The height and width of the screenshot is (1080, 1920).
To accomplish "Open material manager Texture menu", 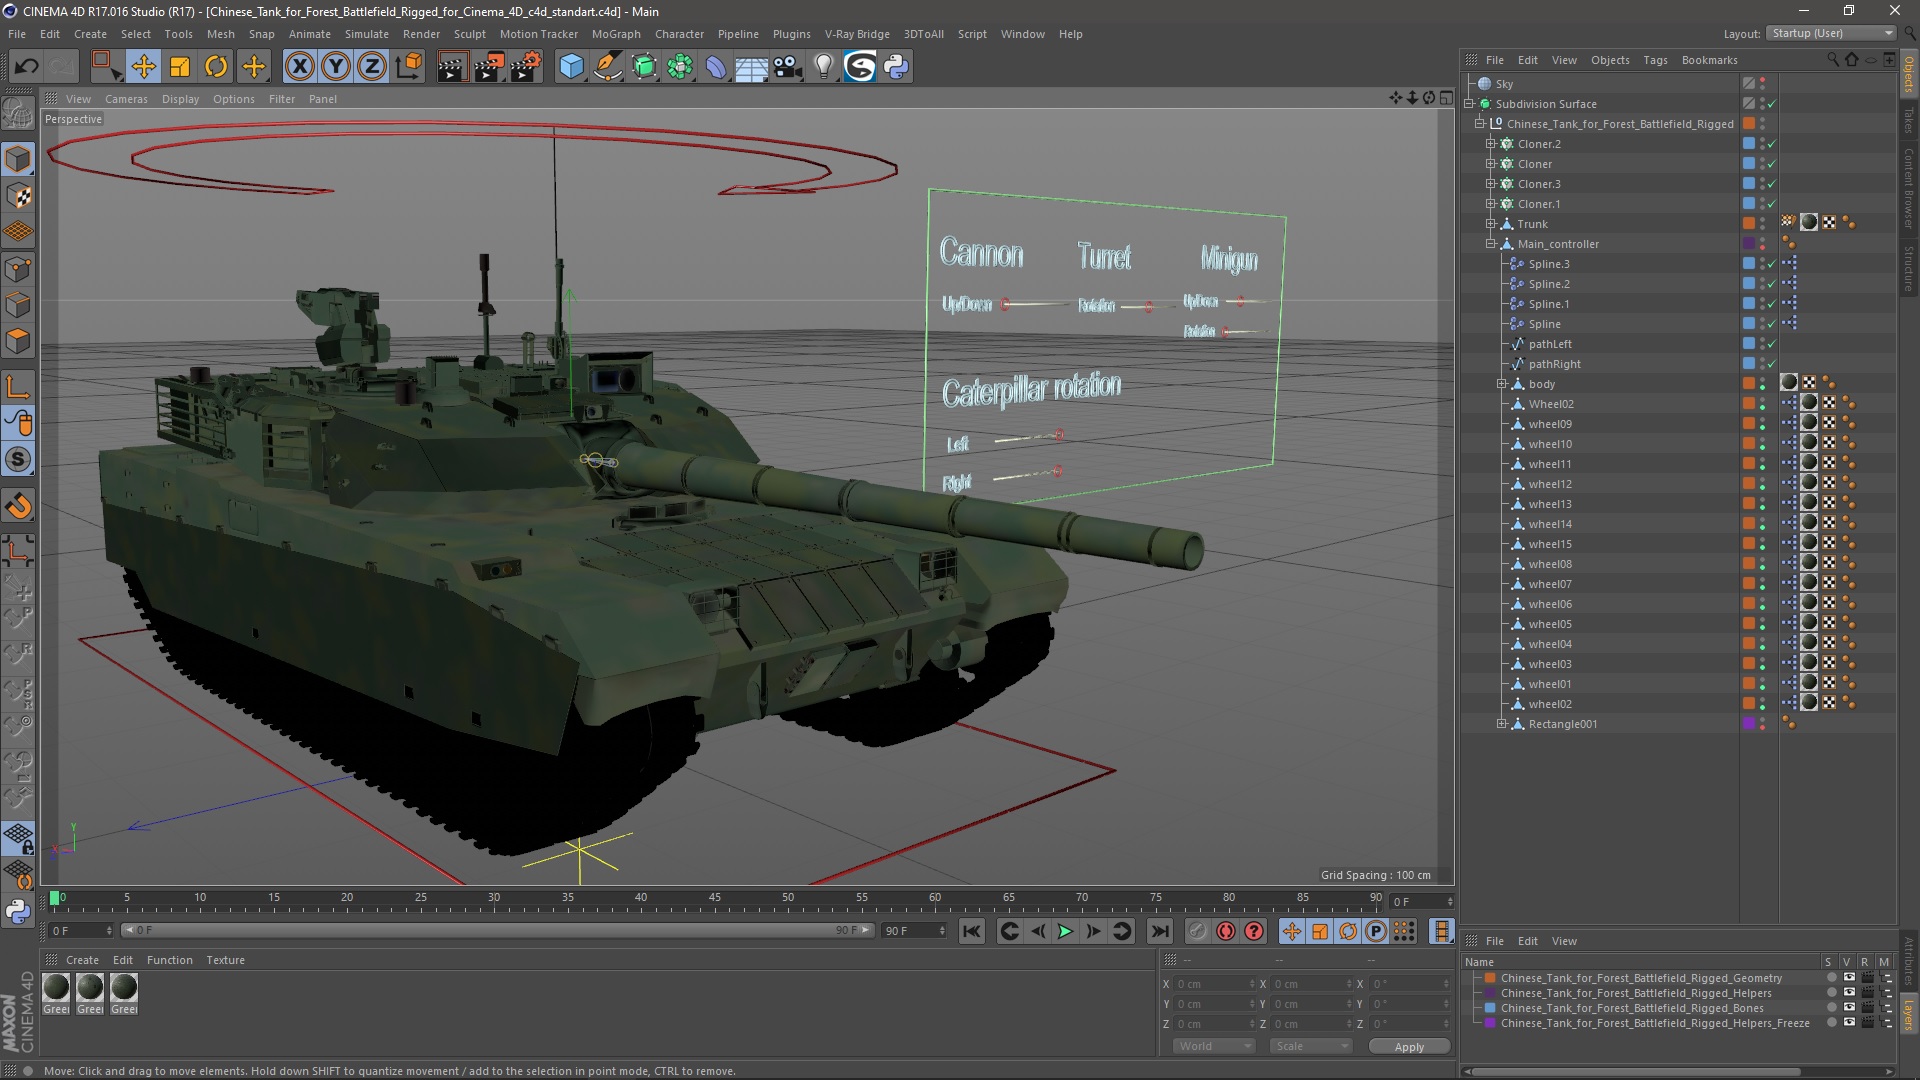I will pyautogui.click(x=225, y=960).
